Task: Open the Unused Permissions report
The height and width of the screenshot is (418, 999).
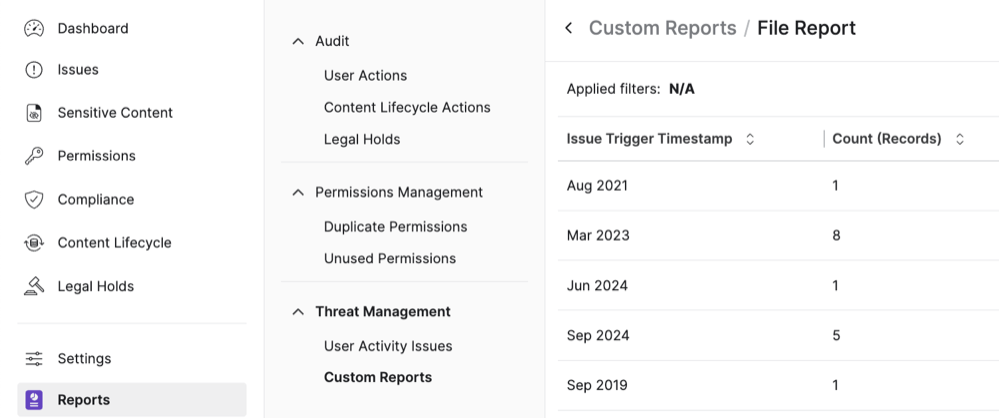Action: [390, 258]
